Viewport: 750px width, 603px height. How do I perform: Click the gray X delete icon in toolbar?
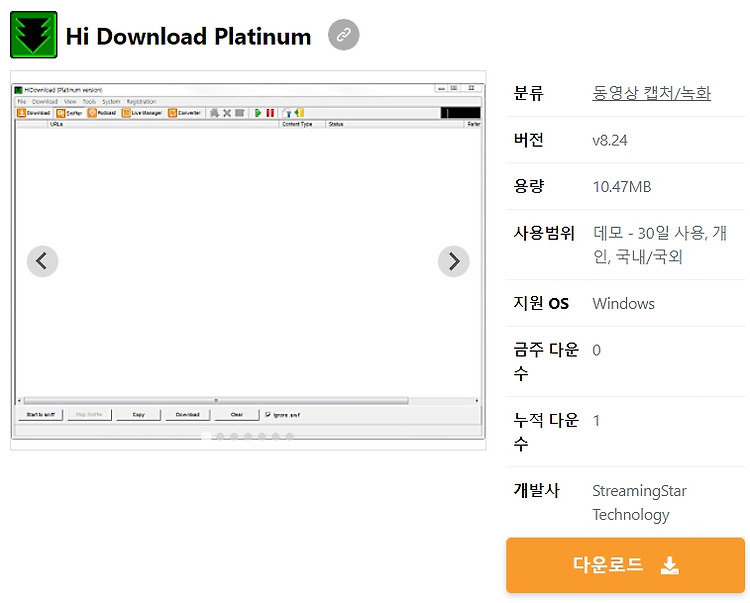[227, 113]
